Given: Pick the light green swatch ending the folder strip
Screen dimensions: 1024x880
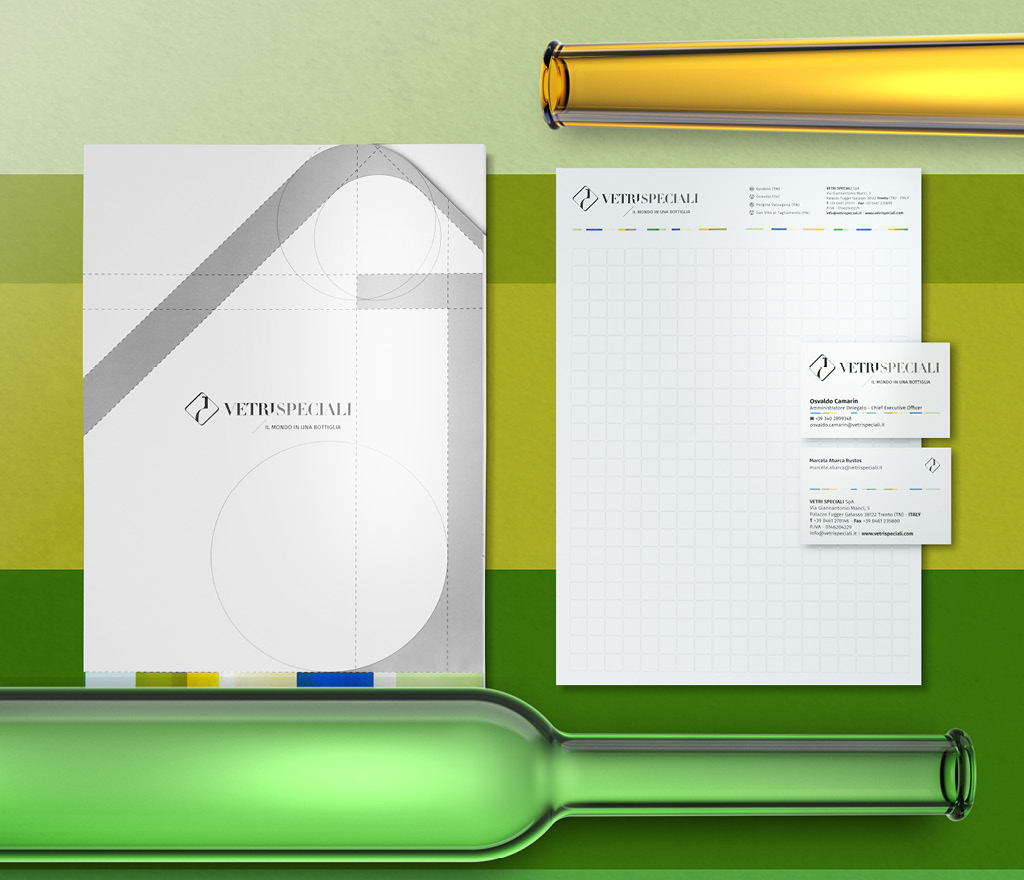Looking at the screenshot, I should pos(440,679).
